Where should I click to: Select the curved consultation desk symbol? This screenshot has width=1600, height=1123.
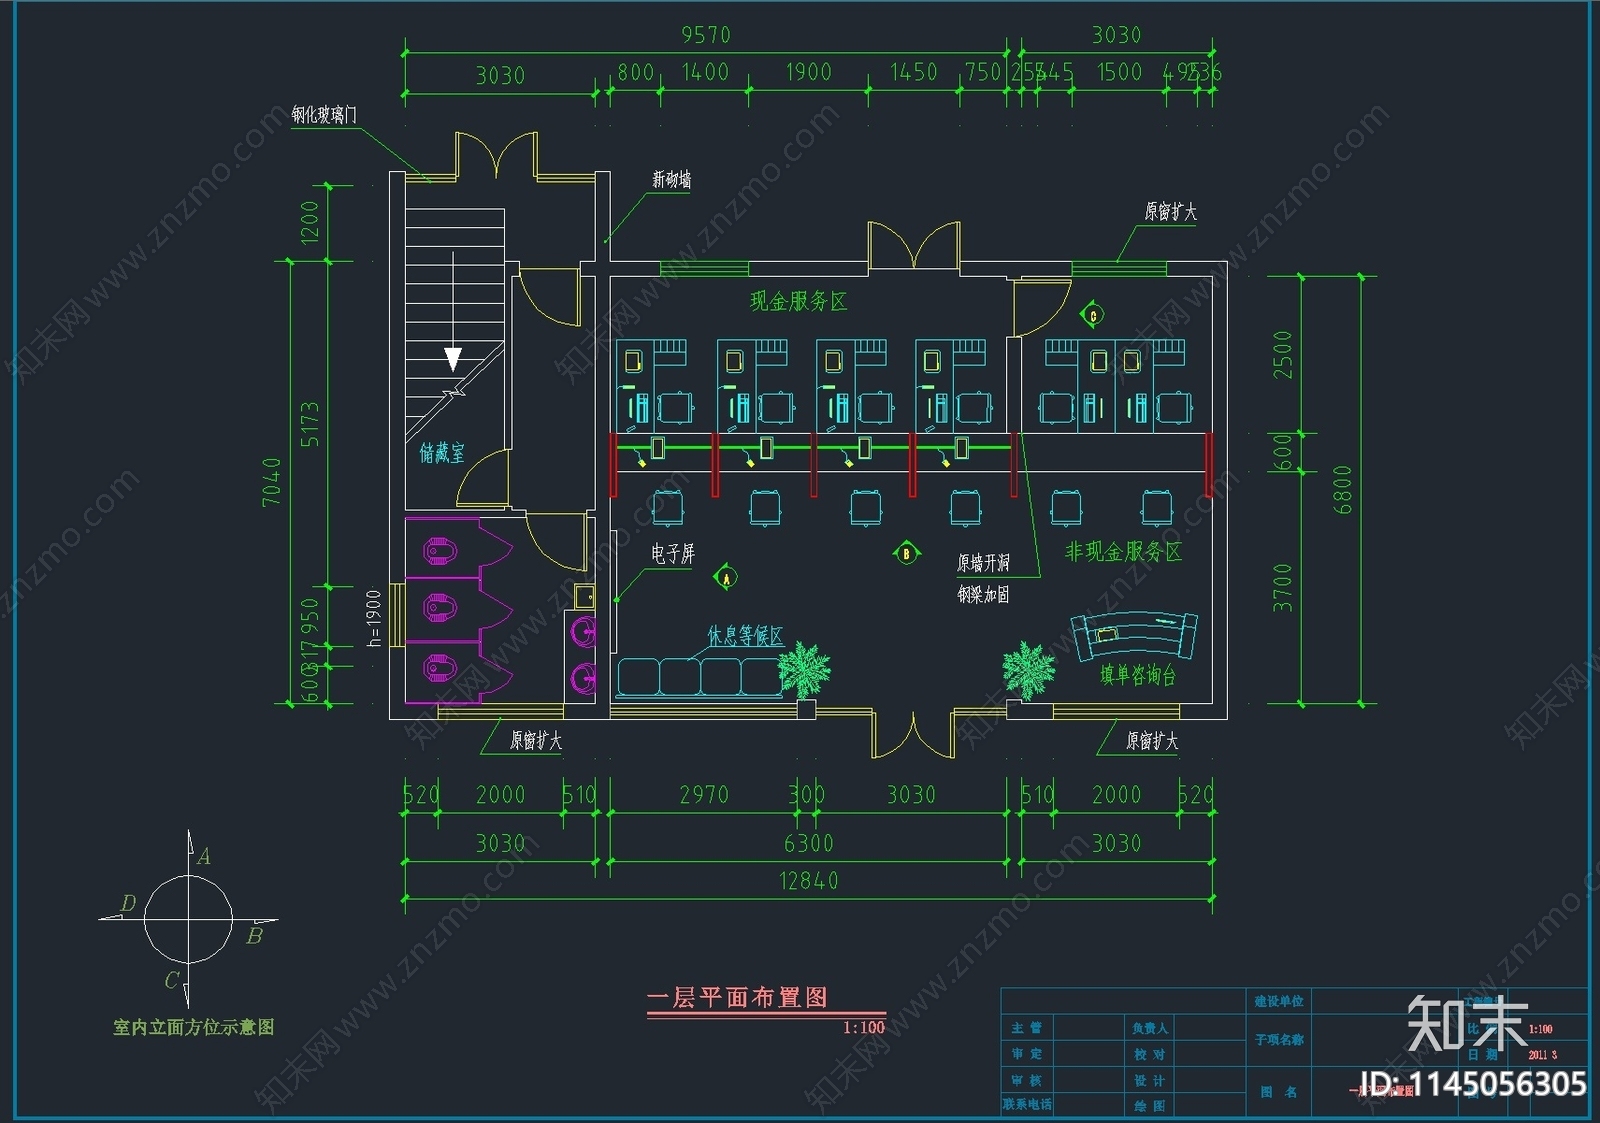coord(1134,637)
